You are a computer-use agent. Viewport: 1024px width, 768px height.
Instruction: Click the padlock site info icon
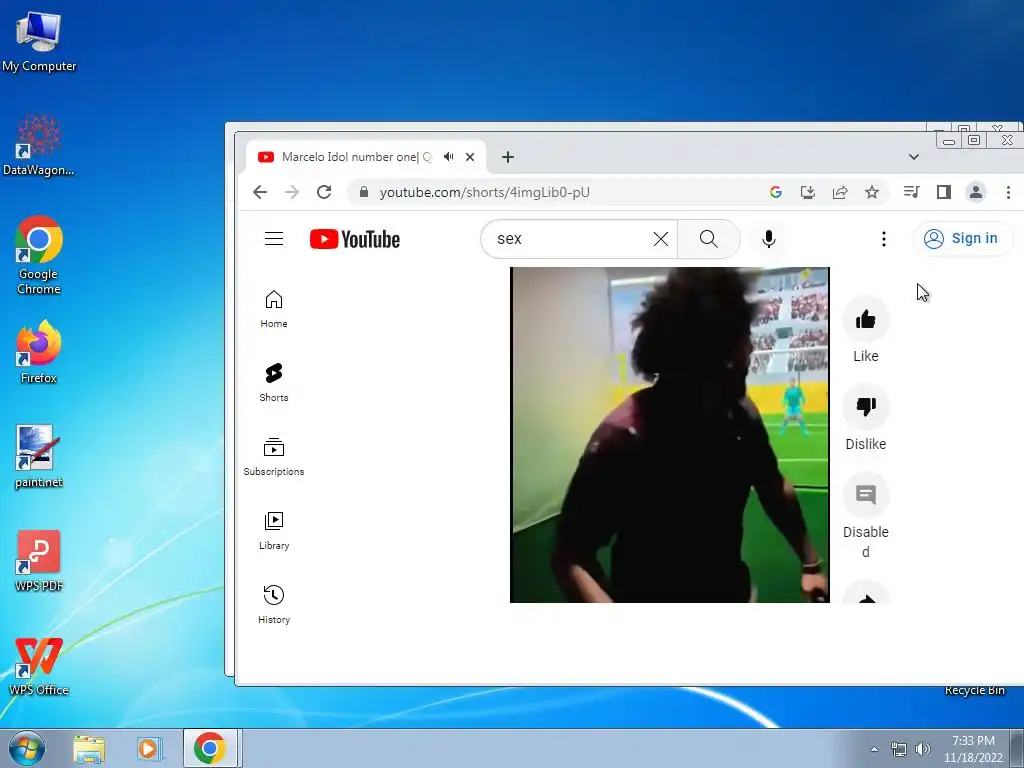click(364, 192)
